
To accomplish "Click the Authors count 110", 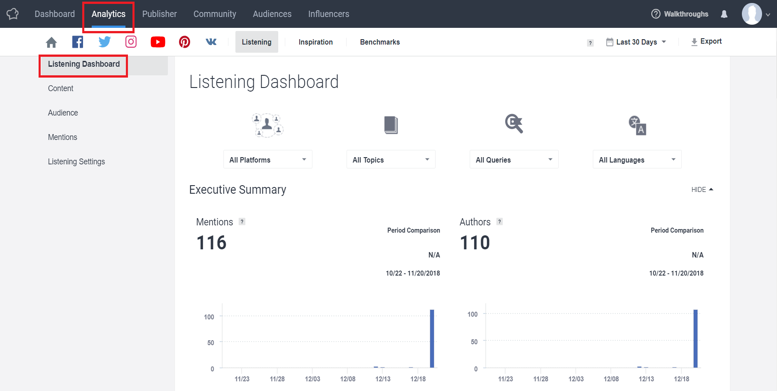I will pos(475,243).
